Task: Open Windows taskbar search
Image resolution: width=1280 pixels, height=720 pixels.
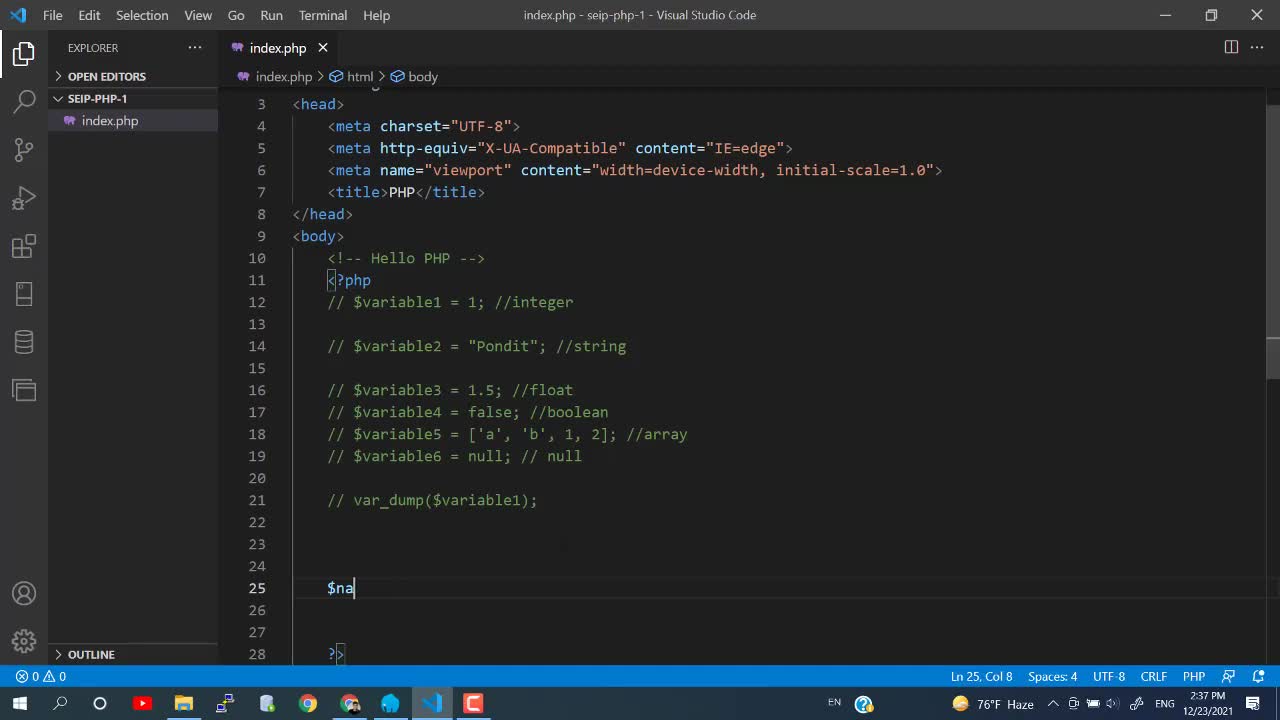Action: pyautogui.click(x=60, y=704)
